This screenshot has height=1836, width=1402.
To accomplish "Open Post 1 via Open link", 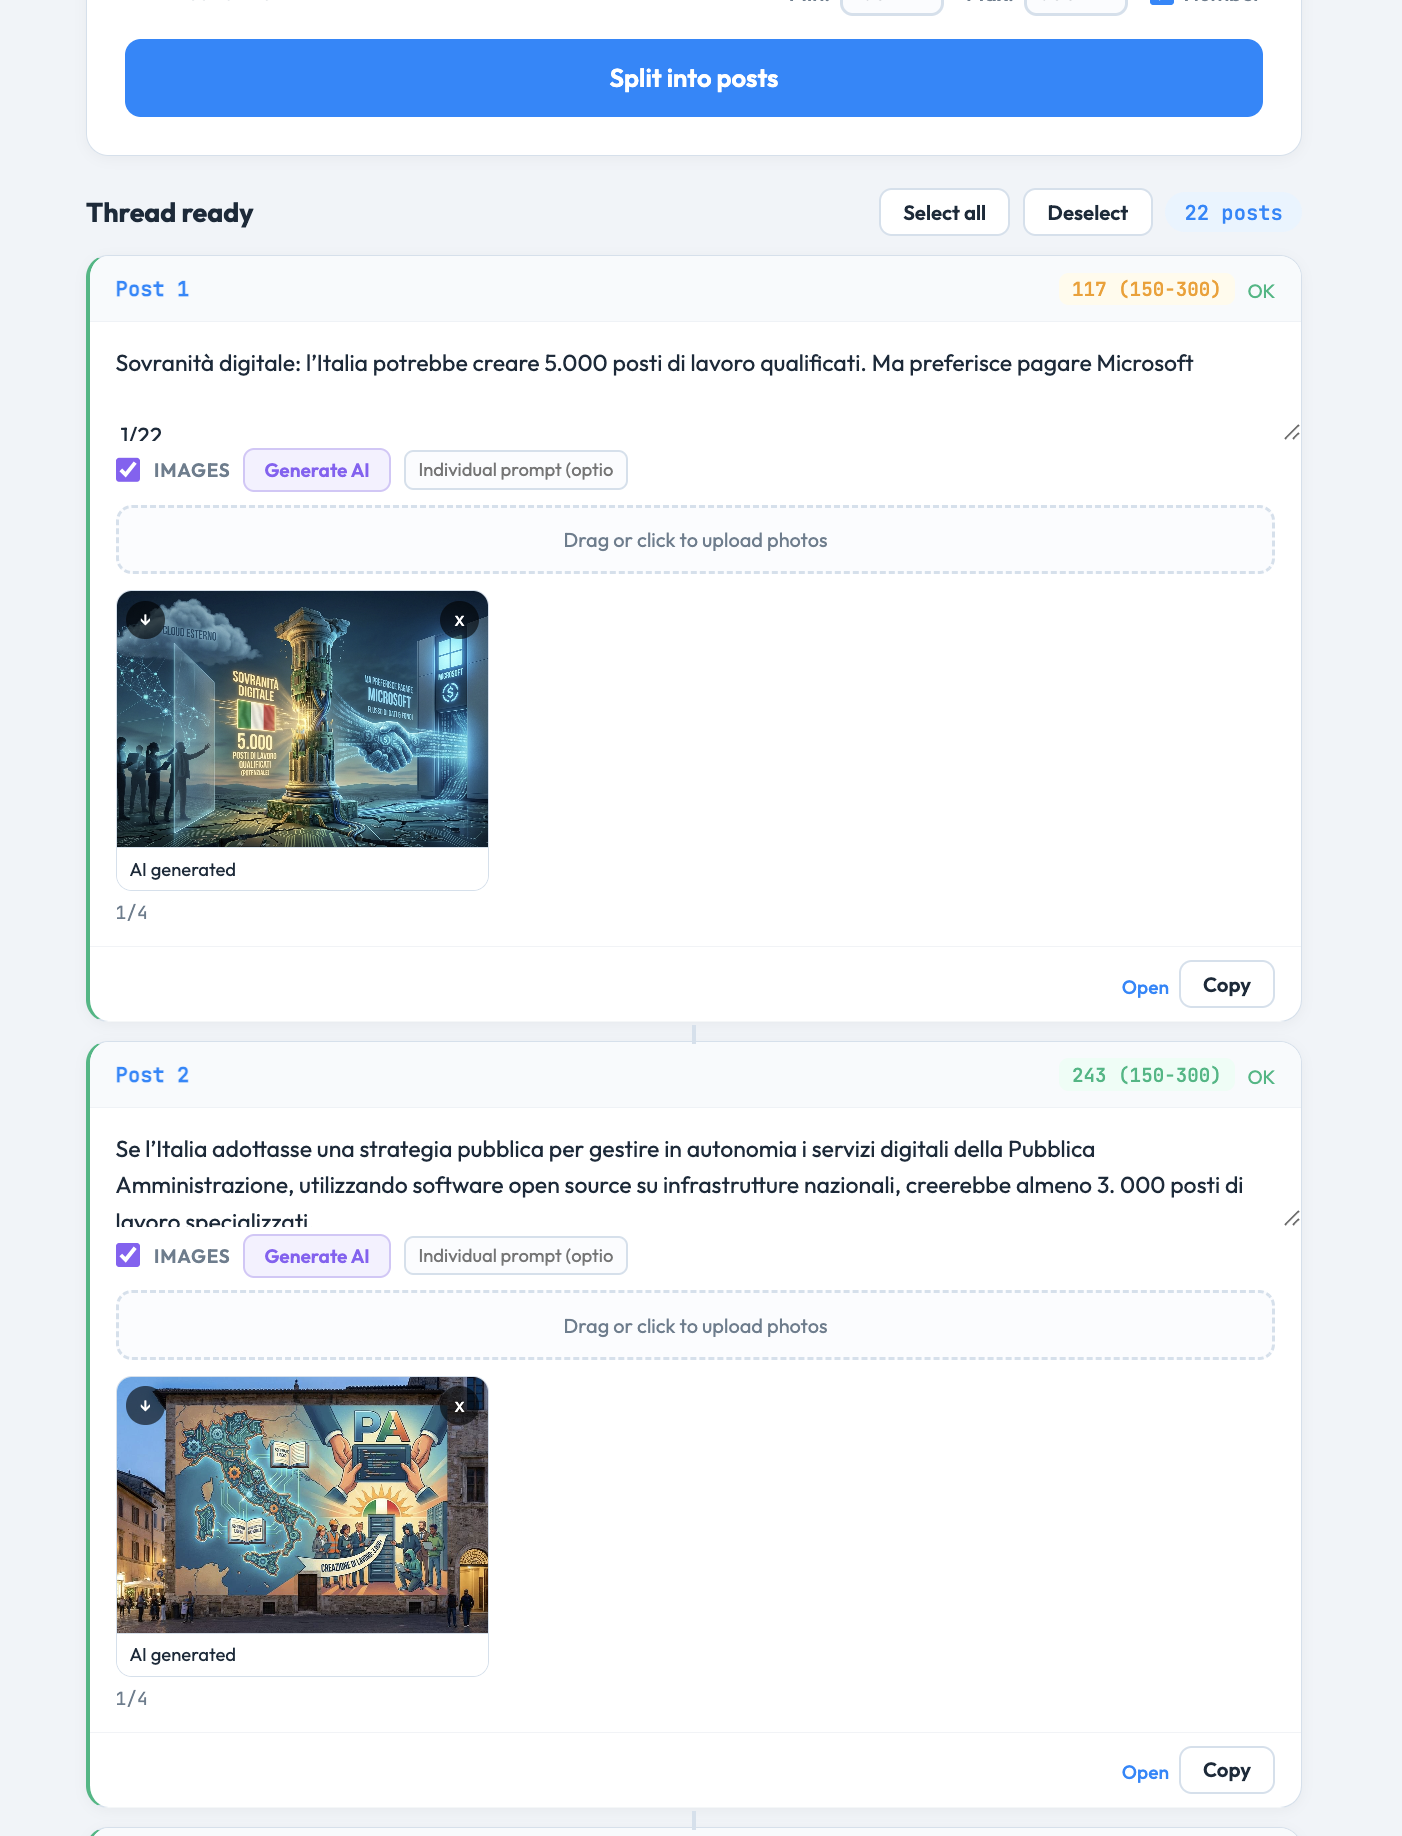I will 1144,987.
